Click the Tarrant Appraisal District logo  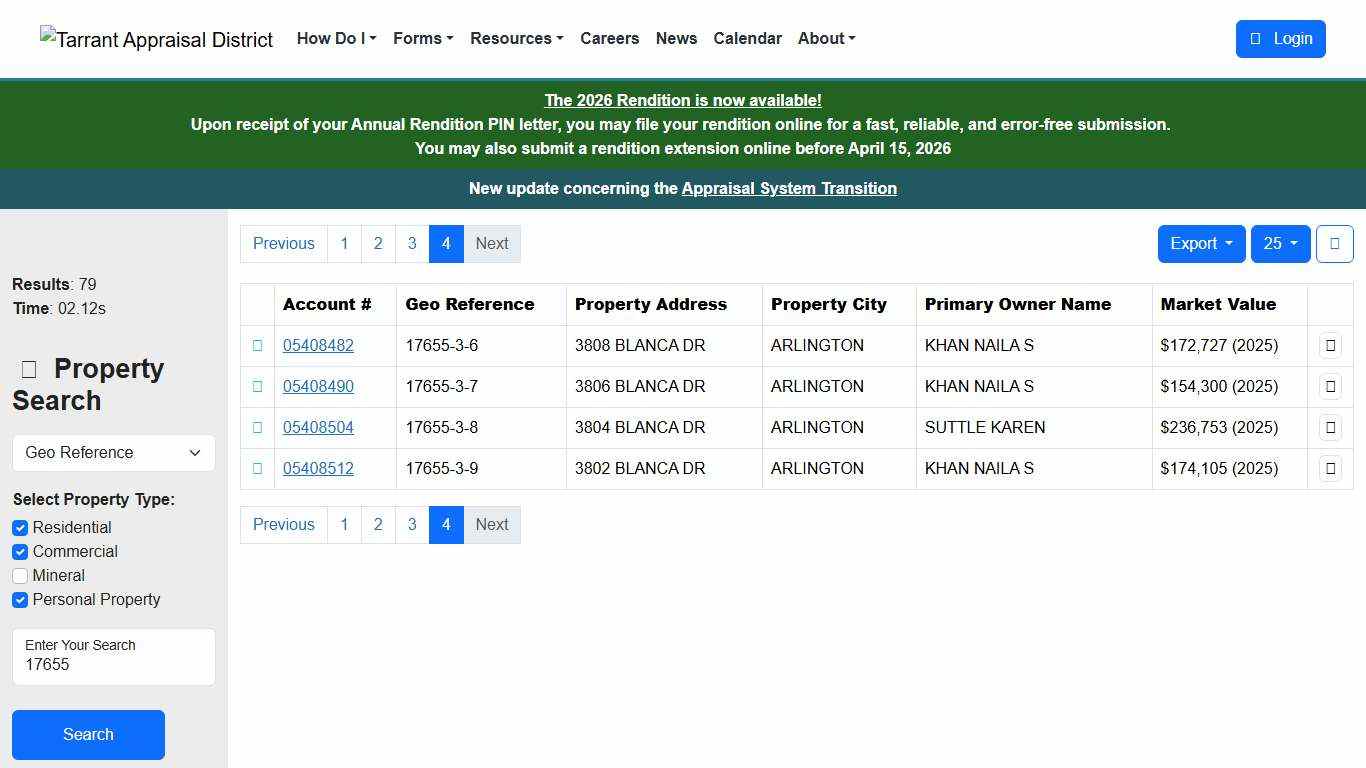pyautogui.click(x=156, y=38)
